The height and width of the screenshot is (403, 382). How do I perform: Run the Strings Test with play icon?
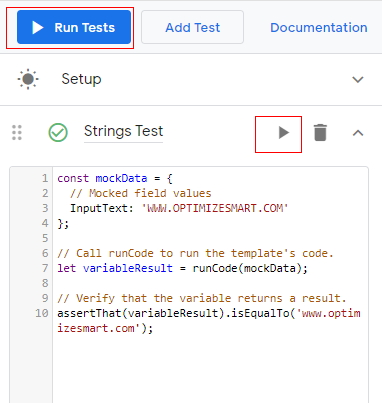pyautogui.click(x=284, y=133)
